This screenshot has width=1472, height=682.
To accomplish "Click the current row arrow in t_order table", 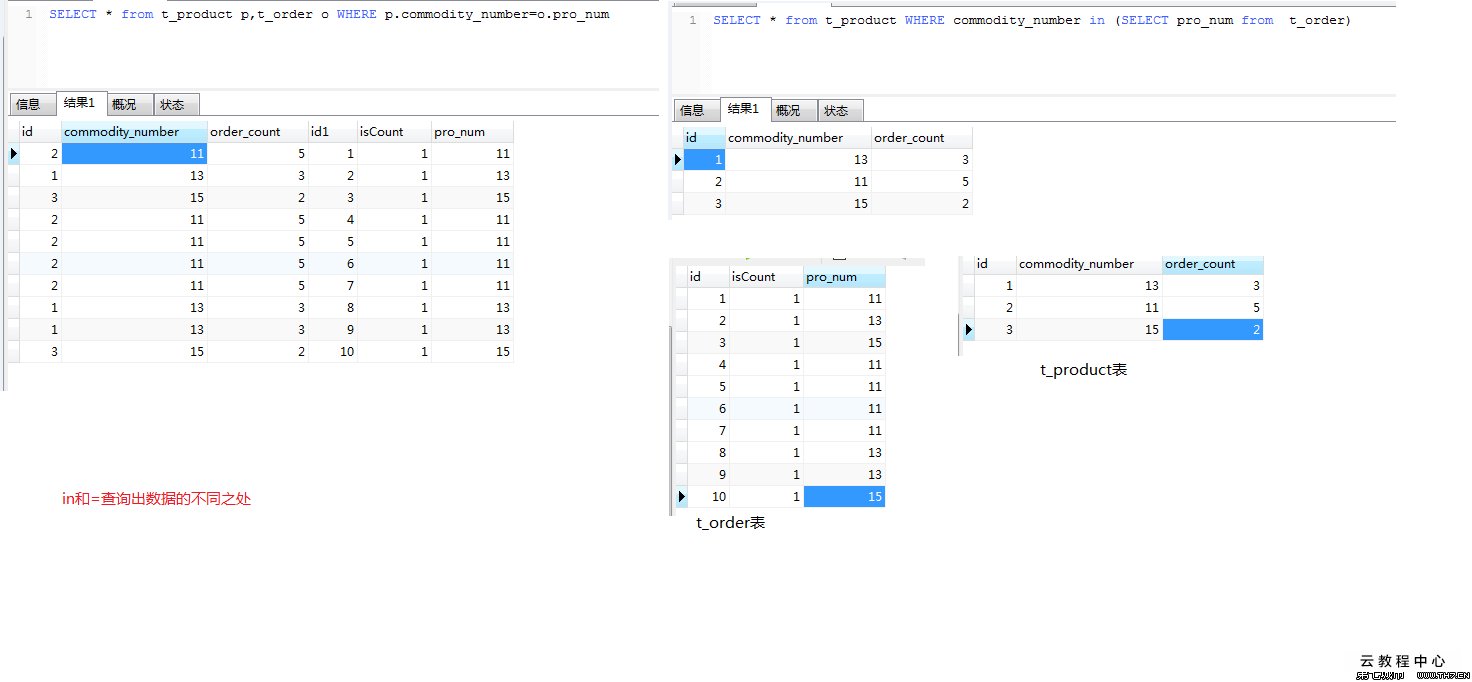I will pos(682,497).
